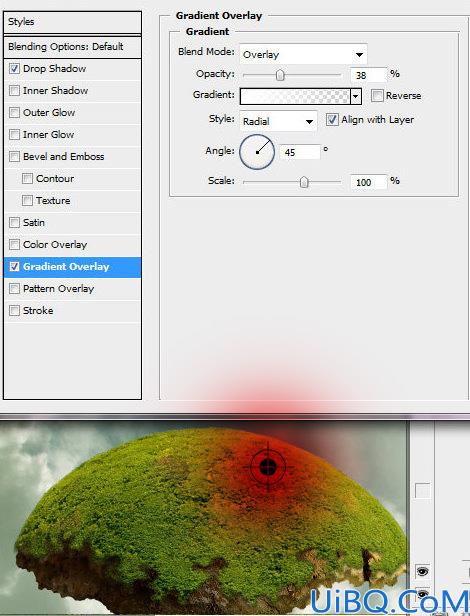Enable the Inner Glow checkbox
470x616 pixels.
14,135
